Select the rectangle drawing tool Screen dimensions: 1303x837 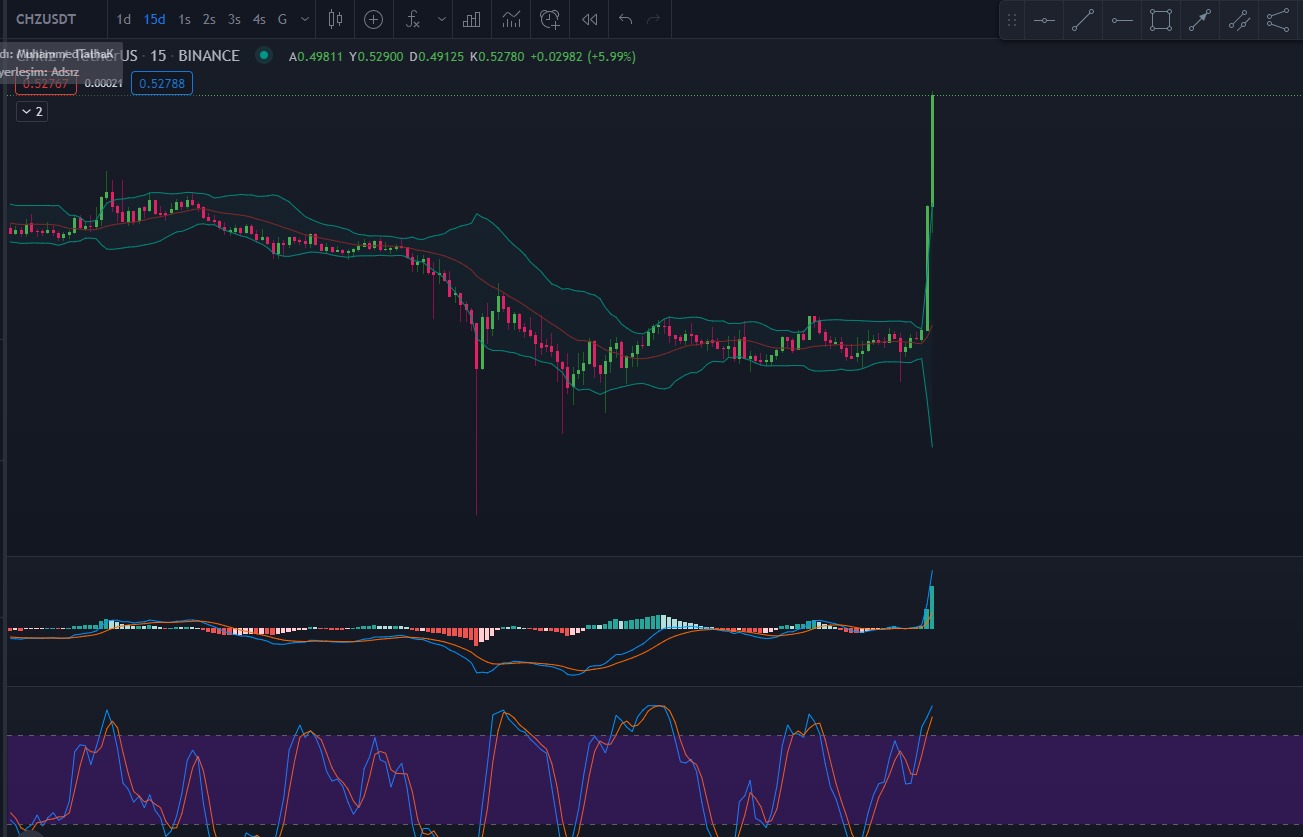[x=1160, y=20]
